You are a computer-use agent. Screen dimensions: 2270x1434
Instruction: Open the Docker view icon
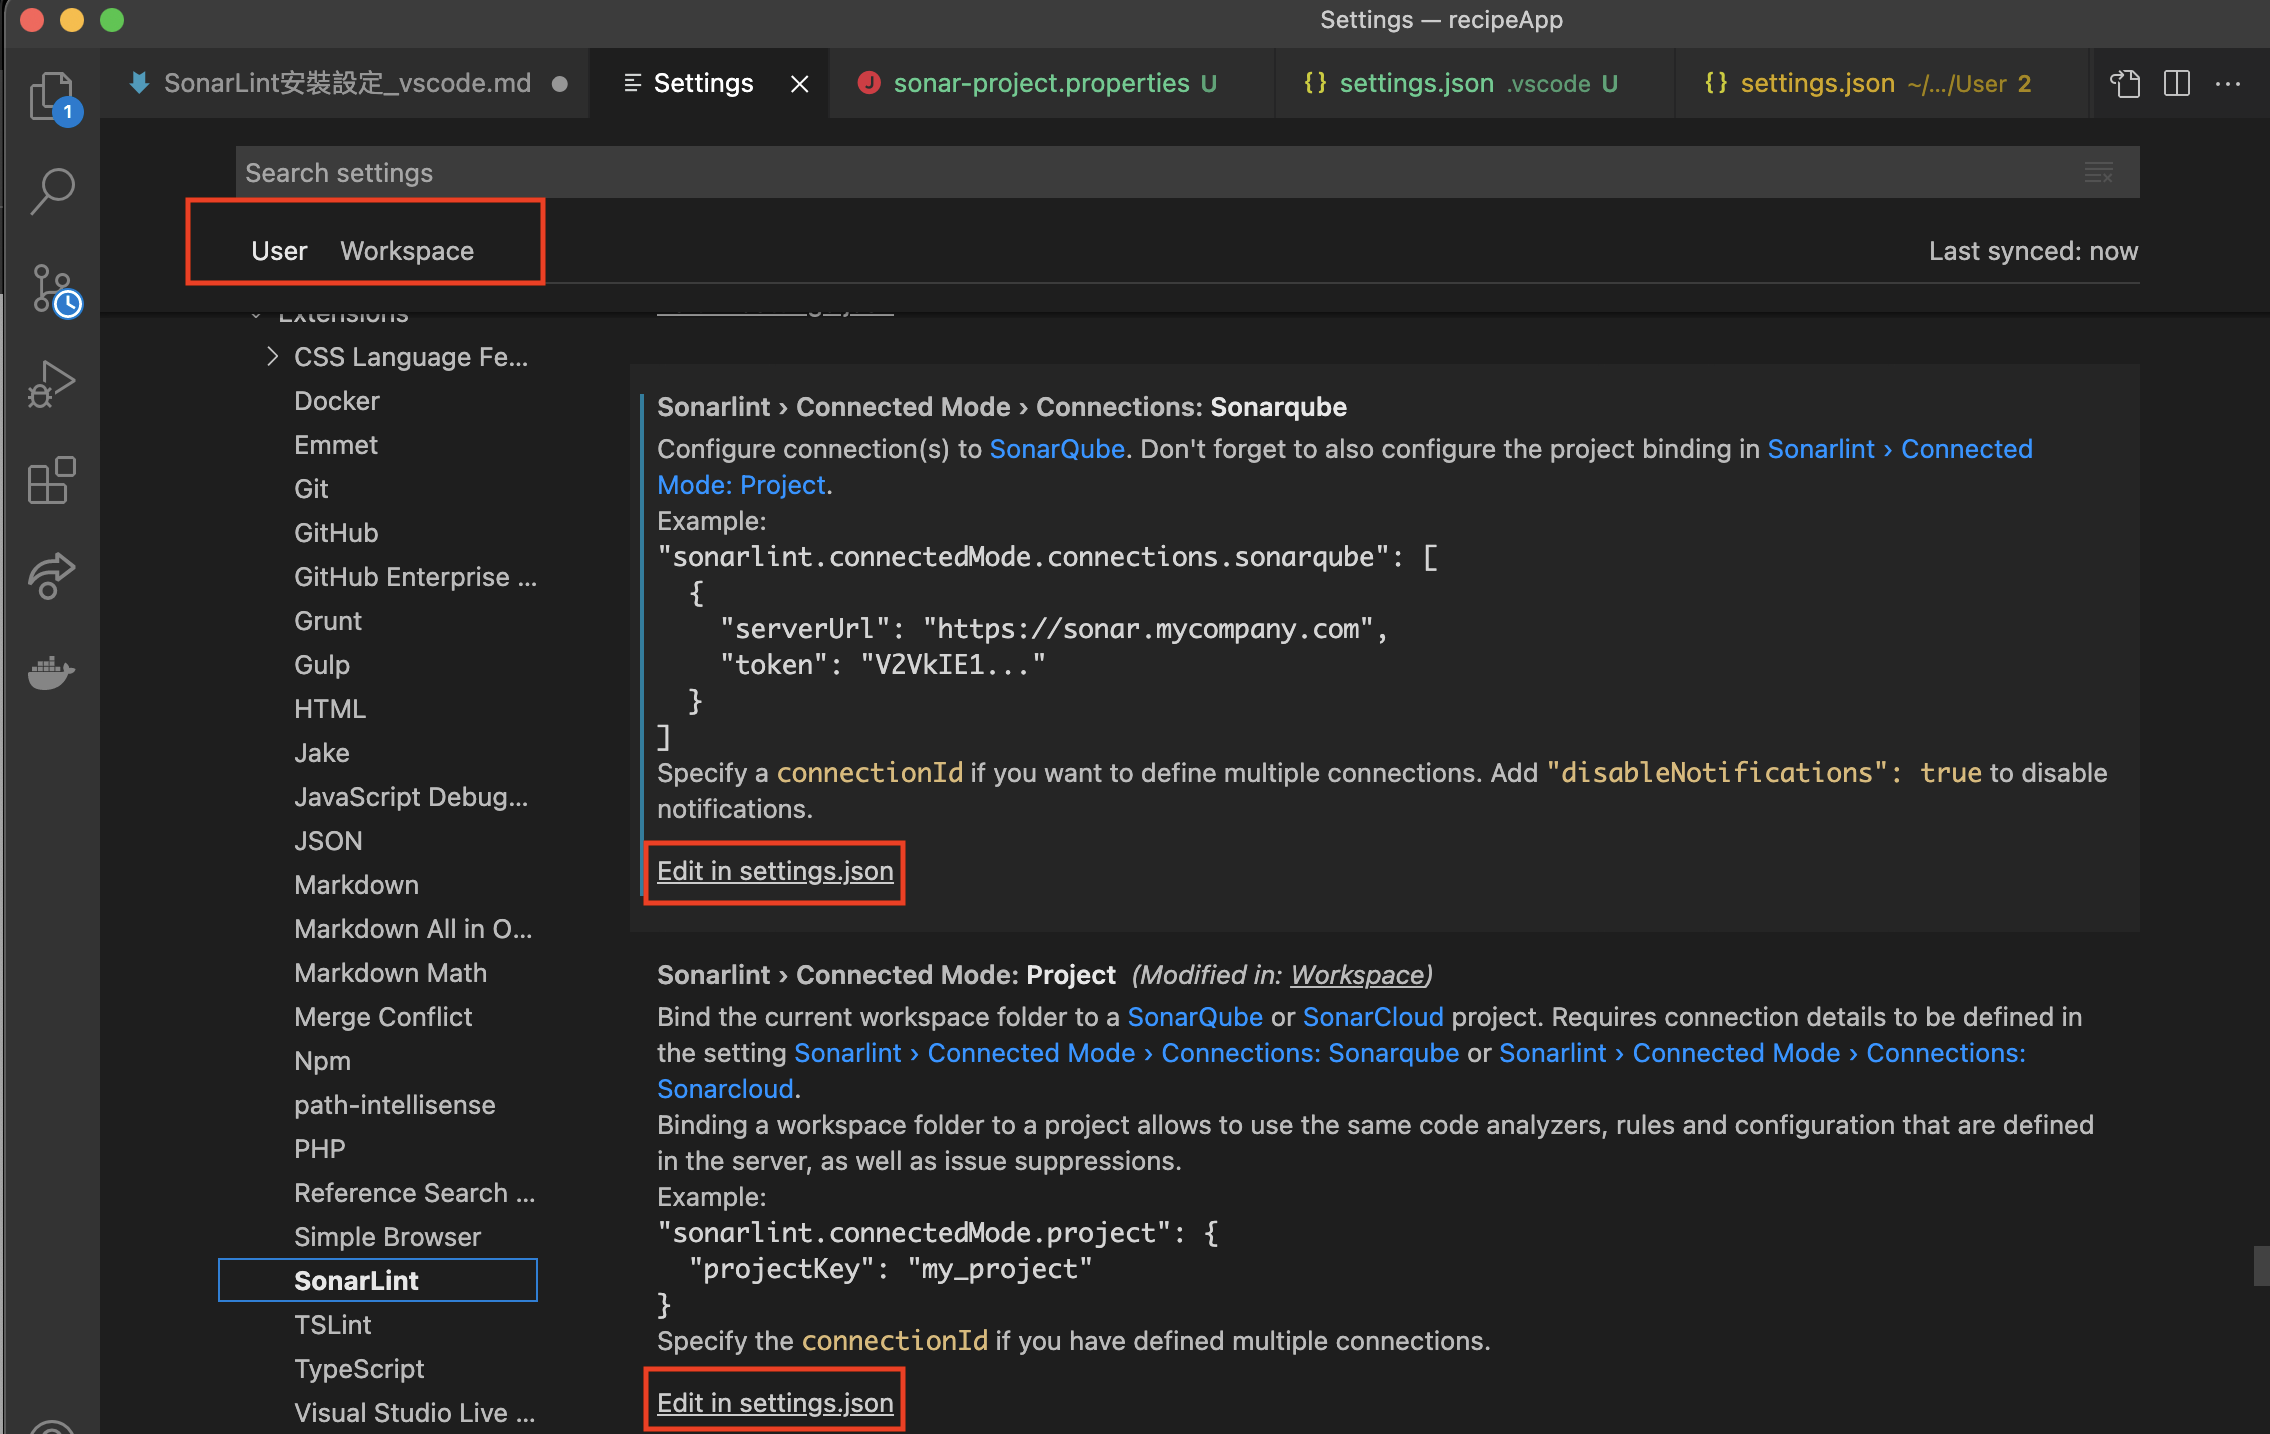(52, 672)
